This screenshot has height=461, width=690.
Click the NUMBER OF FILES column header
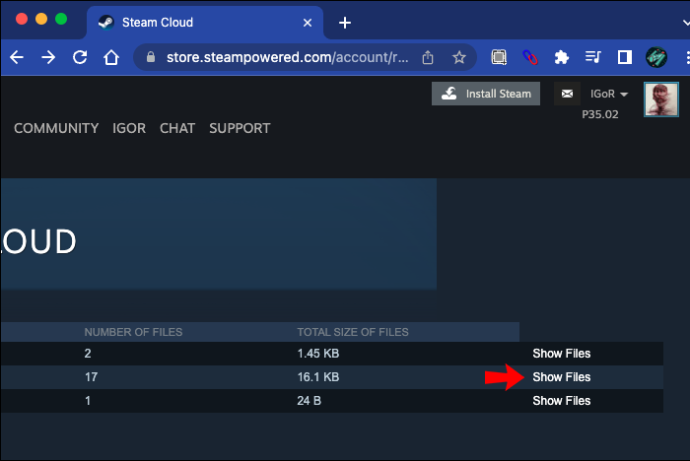(x=133, y=332)
